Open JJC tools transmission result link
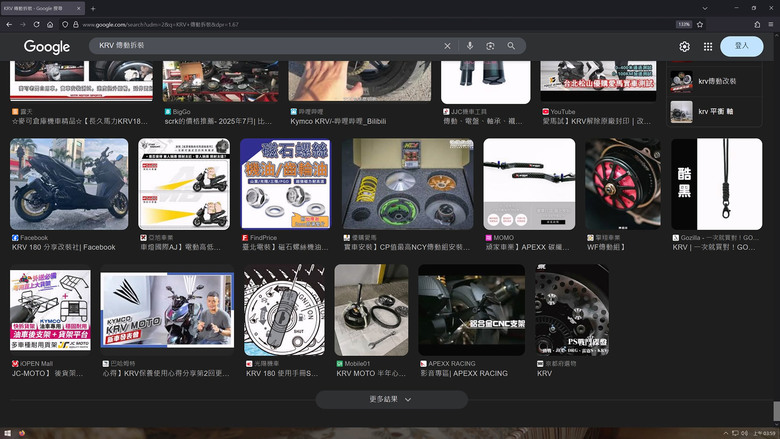Screen dimensions: 780x439 point(483,121)
